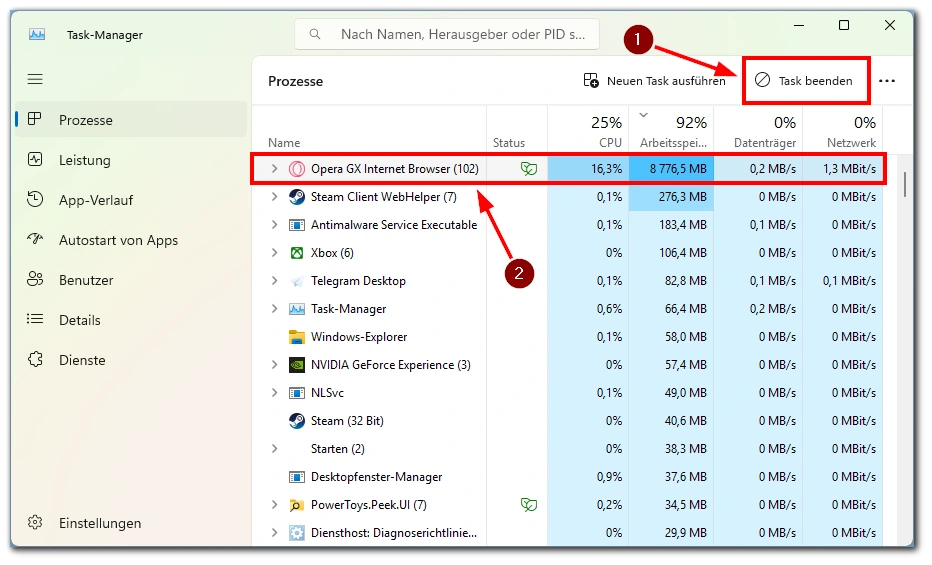
Task: Select the 8 776,5 MB memory cell
Action: (x=672, y=169)
